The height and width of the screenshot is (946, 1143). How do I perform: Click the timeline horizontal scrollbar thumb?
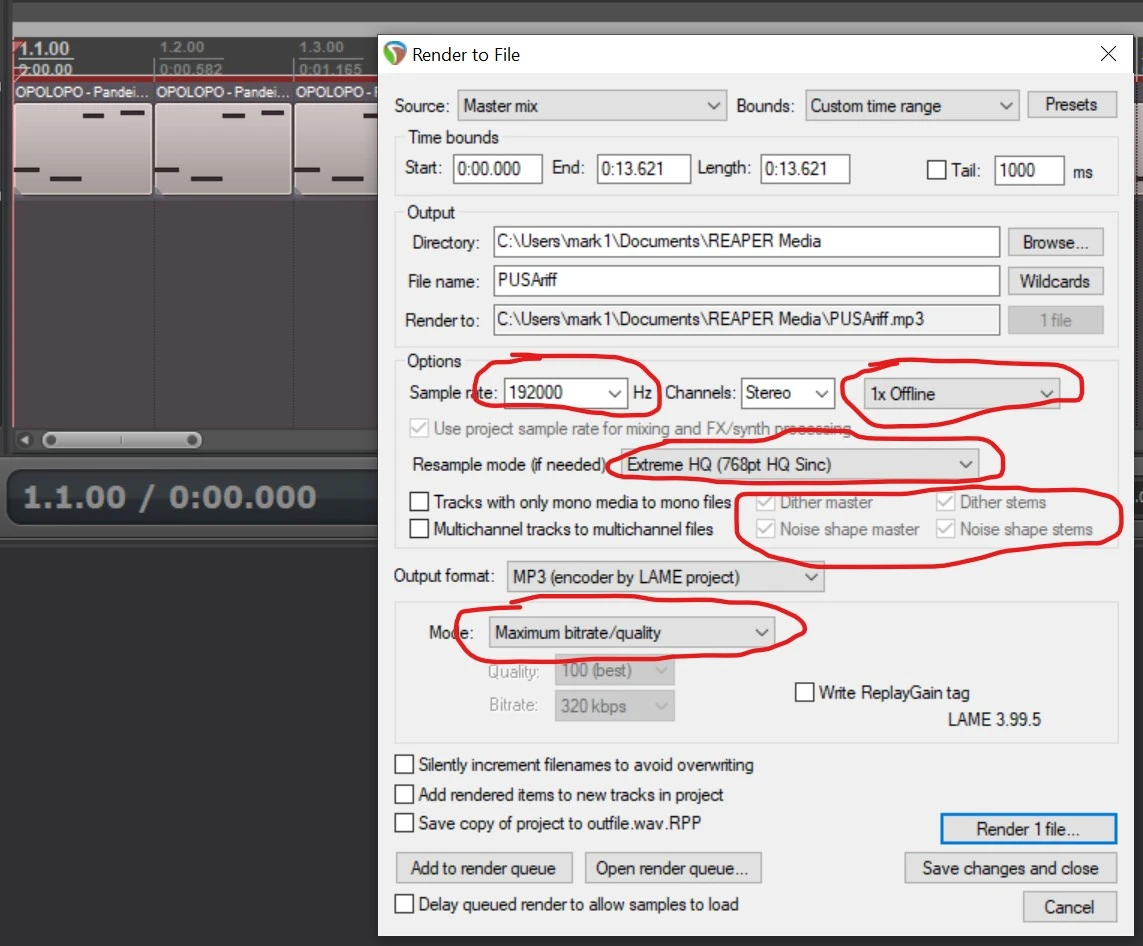point(121,440)
